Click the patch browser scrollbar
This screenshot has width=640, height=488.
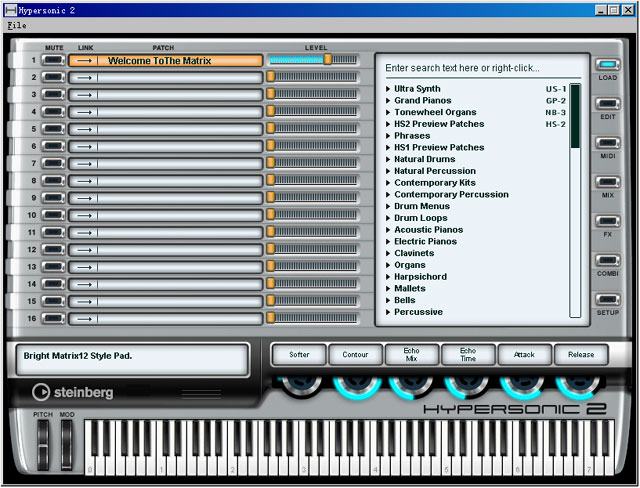pos(575,200)
